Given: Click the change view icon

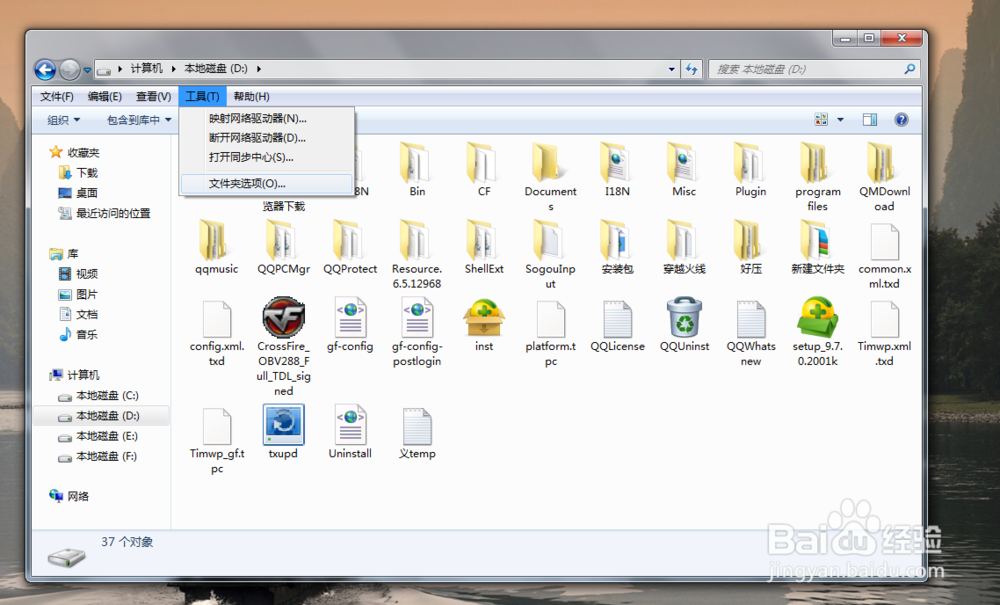Looking at the screenshot, I should [x=821, y=119].
